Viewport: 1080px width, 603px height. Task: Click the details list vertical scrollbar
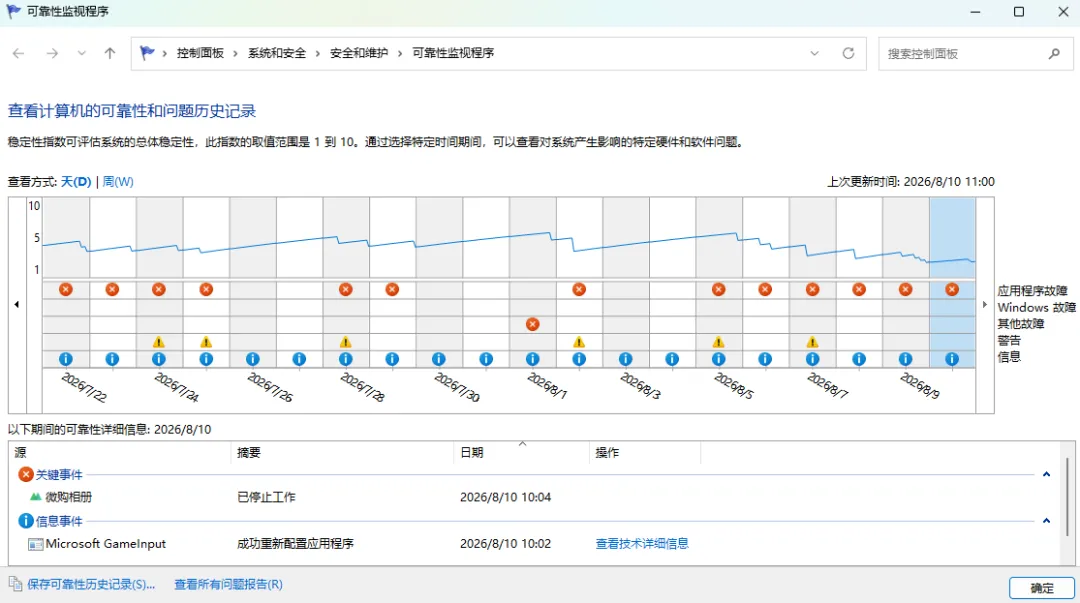[1068, 496]
